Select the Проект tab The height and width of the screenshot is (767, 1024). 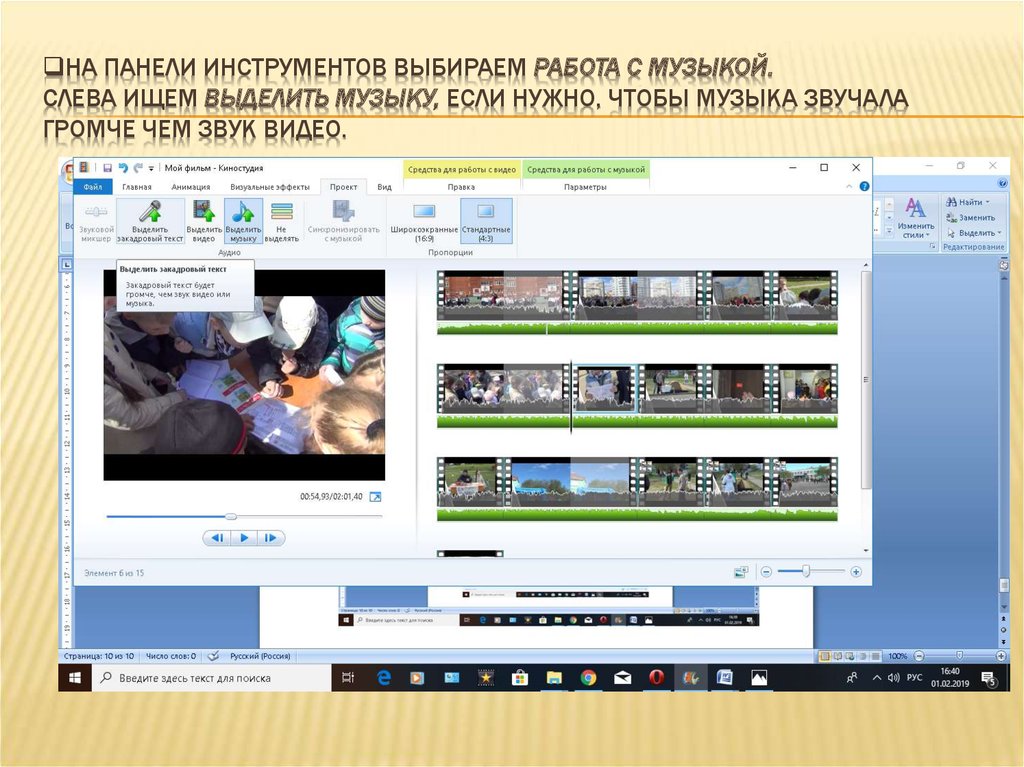point(344,187)
